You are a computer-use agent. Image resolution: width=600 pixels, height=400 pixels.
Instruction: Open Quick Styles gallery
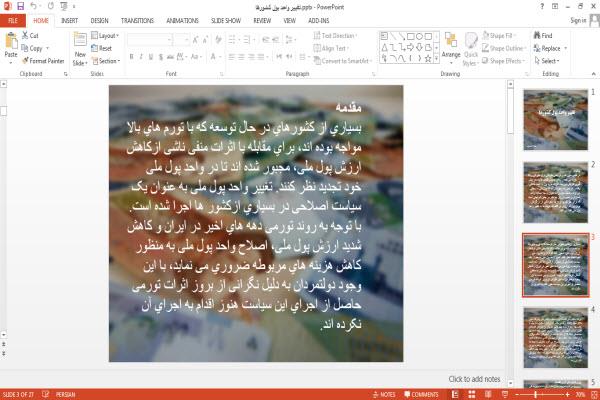pos(471,49)
